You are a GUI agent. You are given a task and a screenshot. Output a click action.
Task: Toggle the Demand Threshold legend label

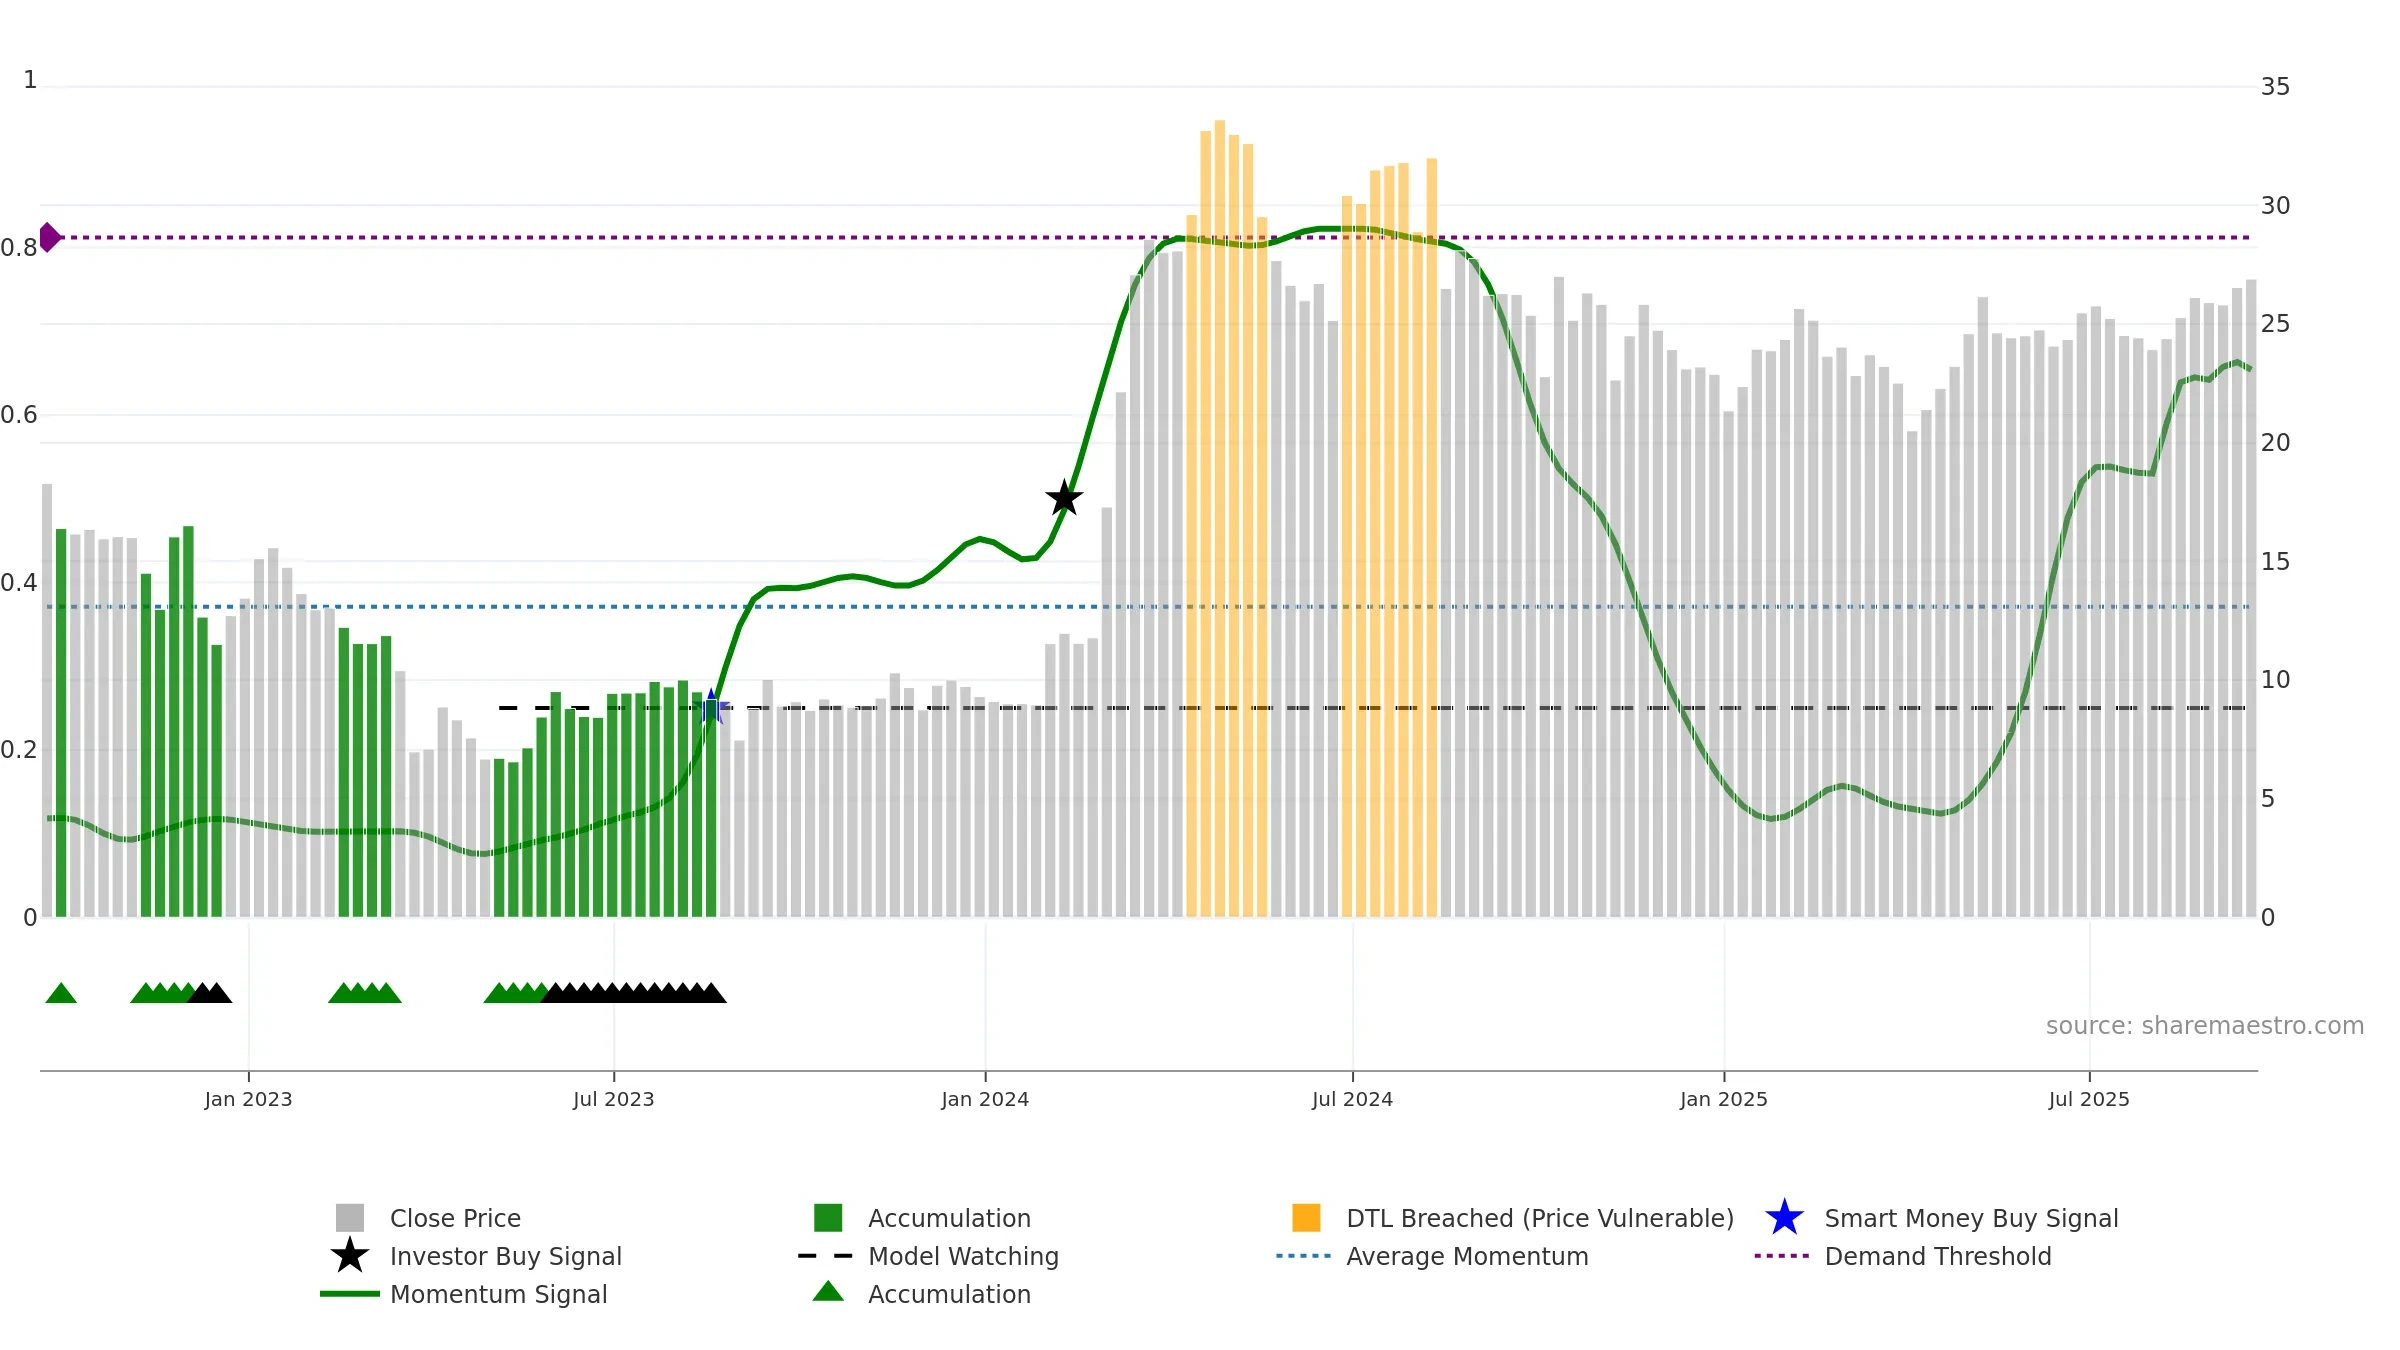pos(1938,1256)
